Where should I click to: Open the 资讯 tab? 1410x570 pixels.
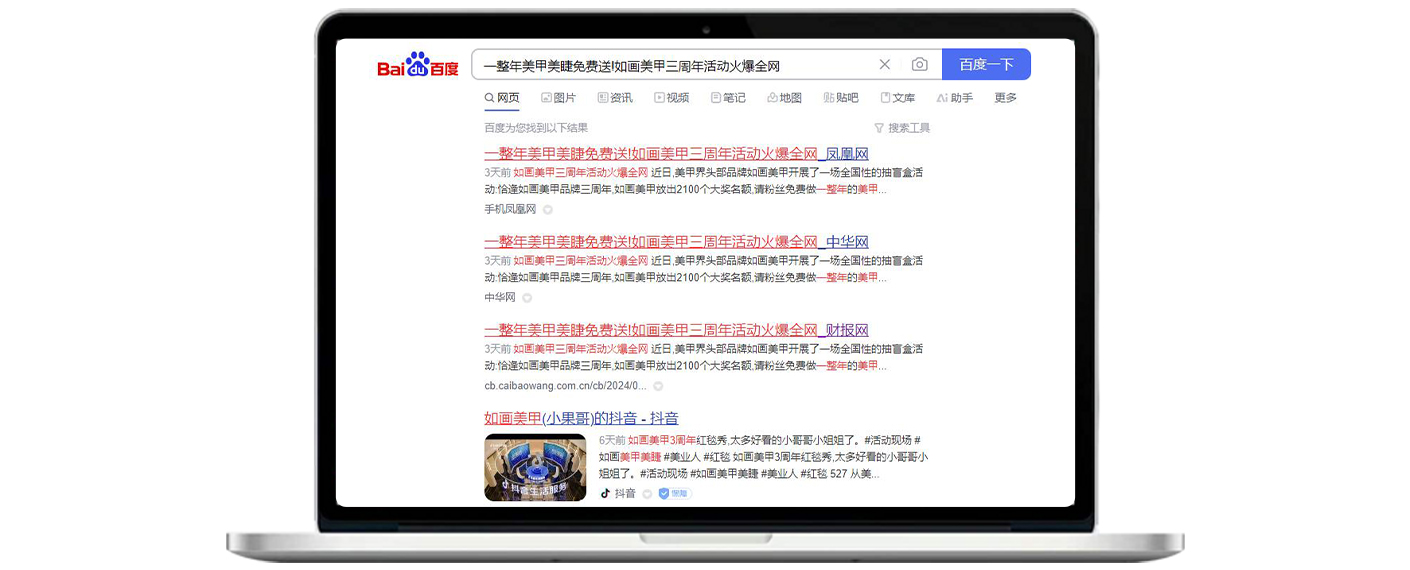tap(615, 98)
